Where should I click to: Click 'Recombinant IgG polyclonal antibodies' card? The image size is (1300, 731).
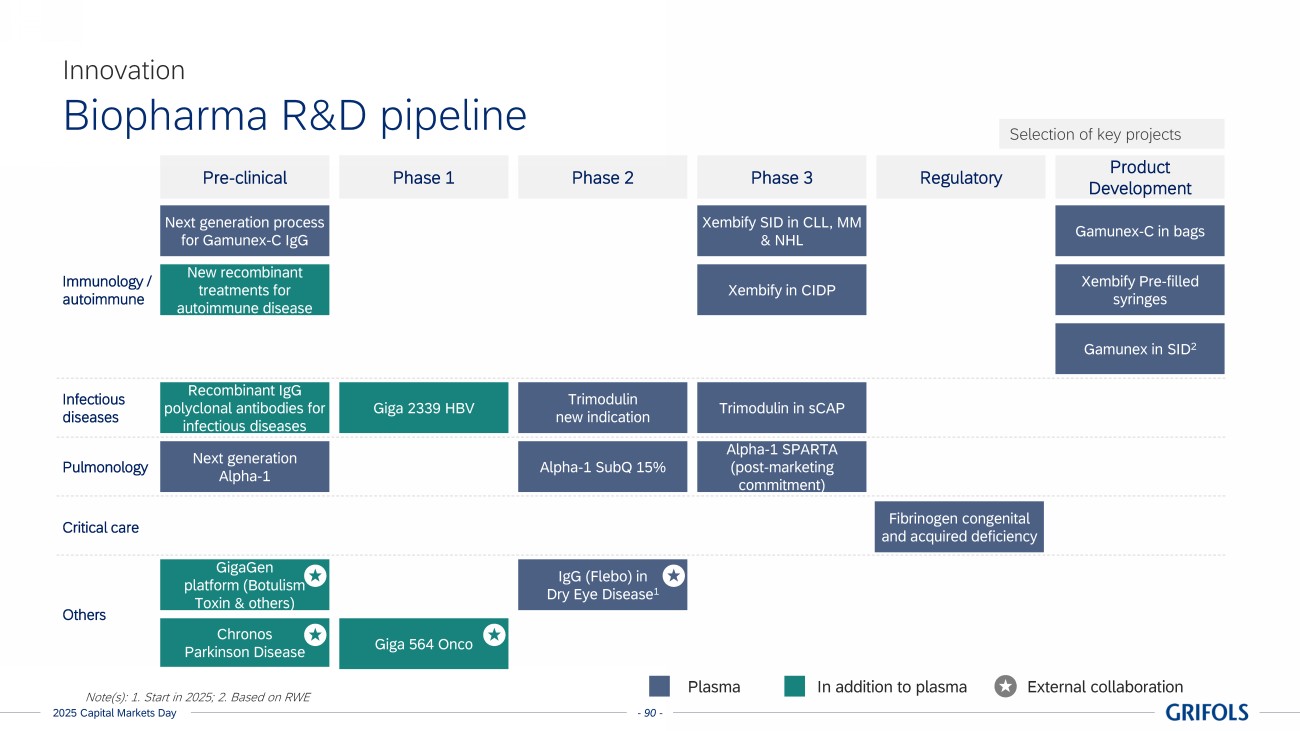245,408
